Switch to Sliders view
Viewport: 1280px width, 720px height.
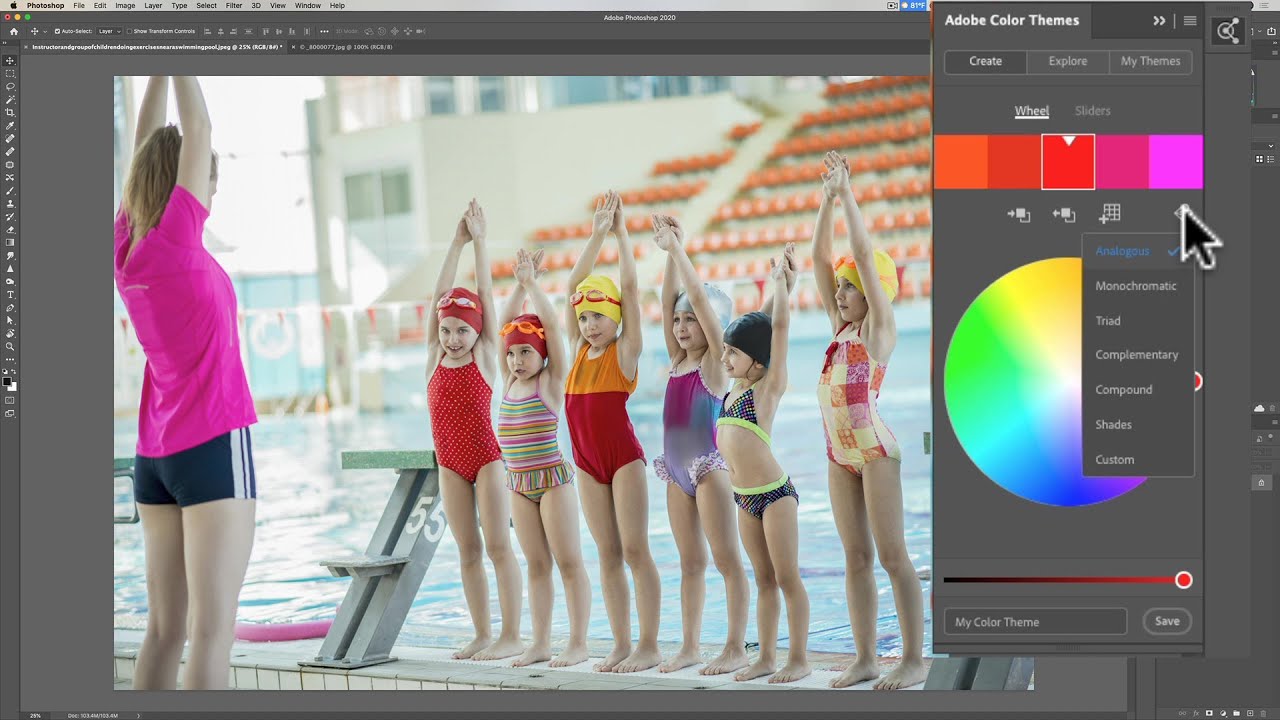point(1093,111)
